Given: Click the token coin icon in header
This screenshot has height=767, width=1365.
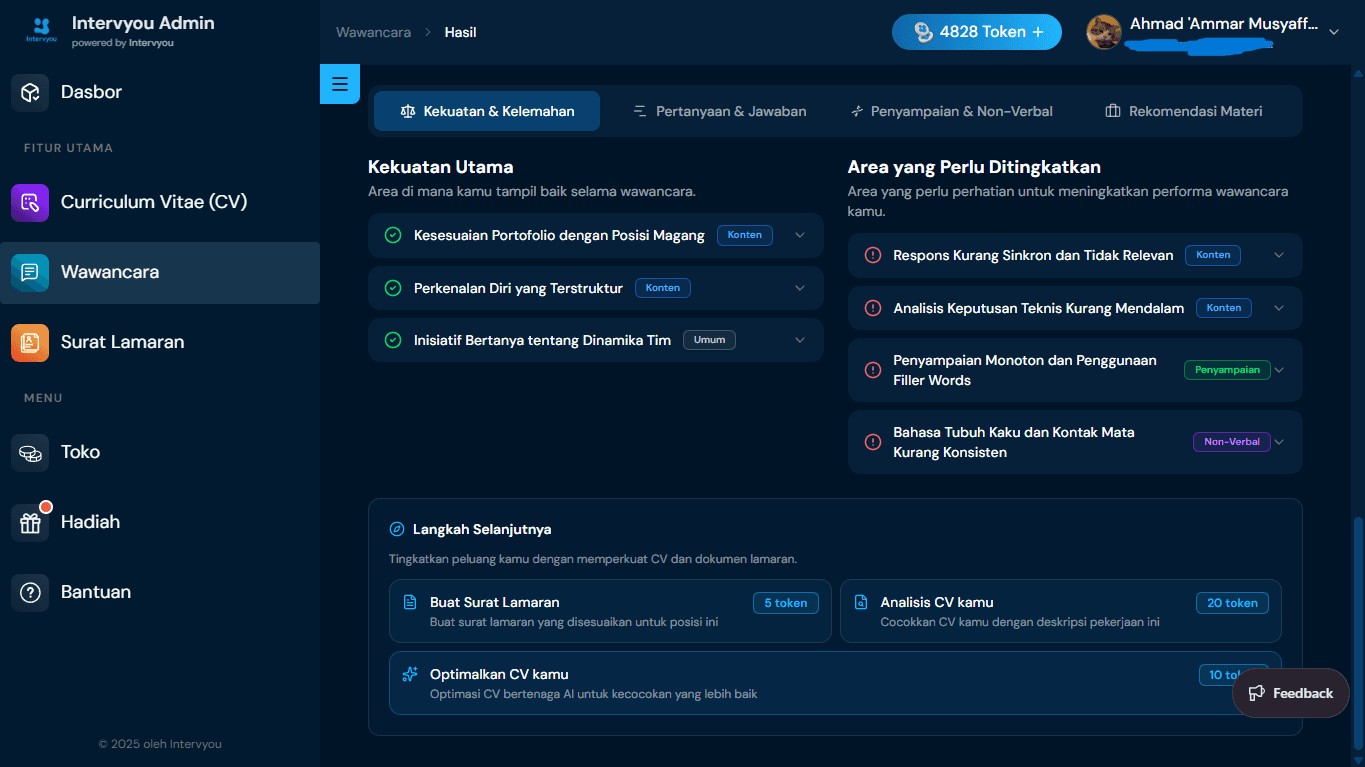Looking at the screenshot, I should pos(924,32).
